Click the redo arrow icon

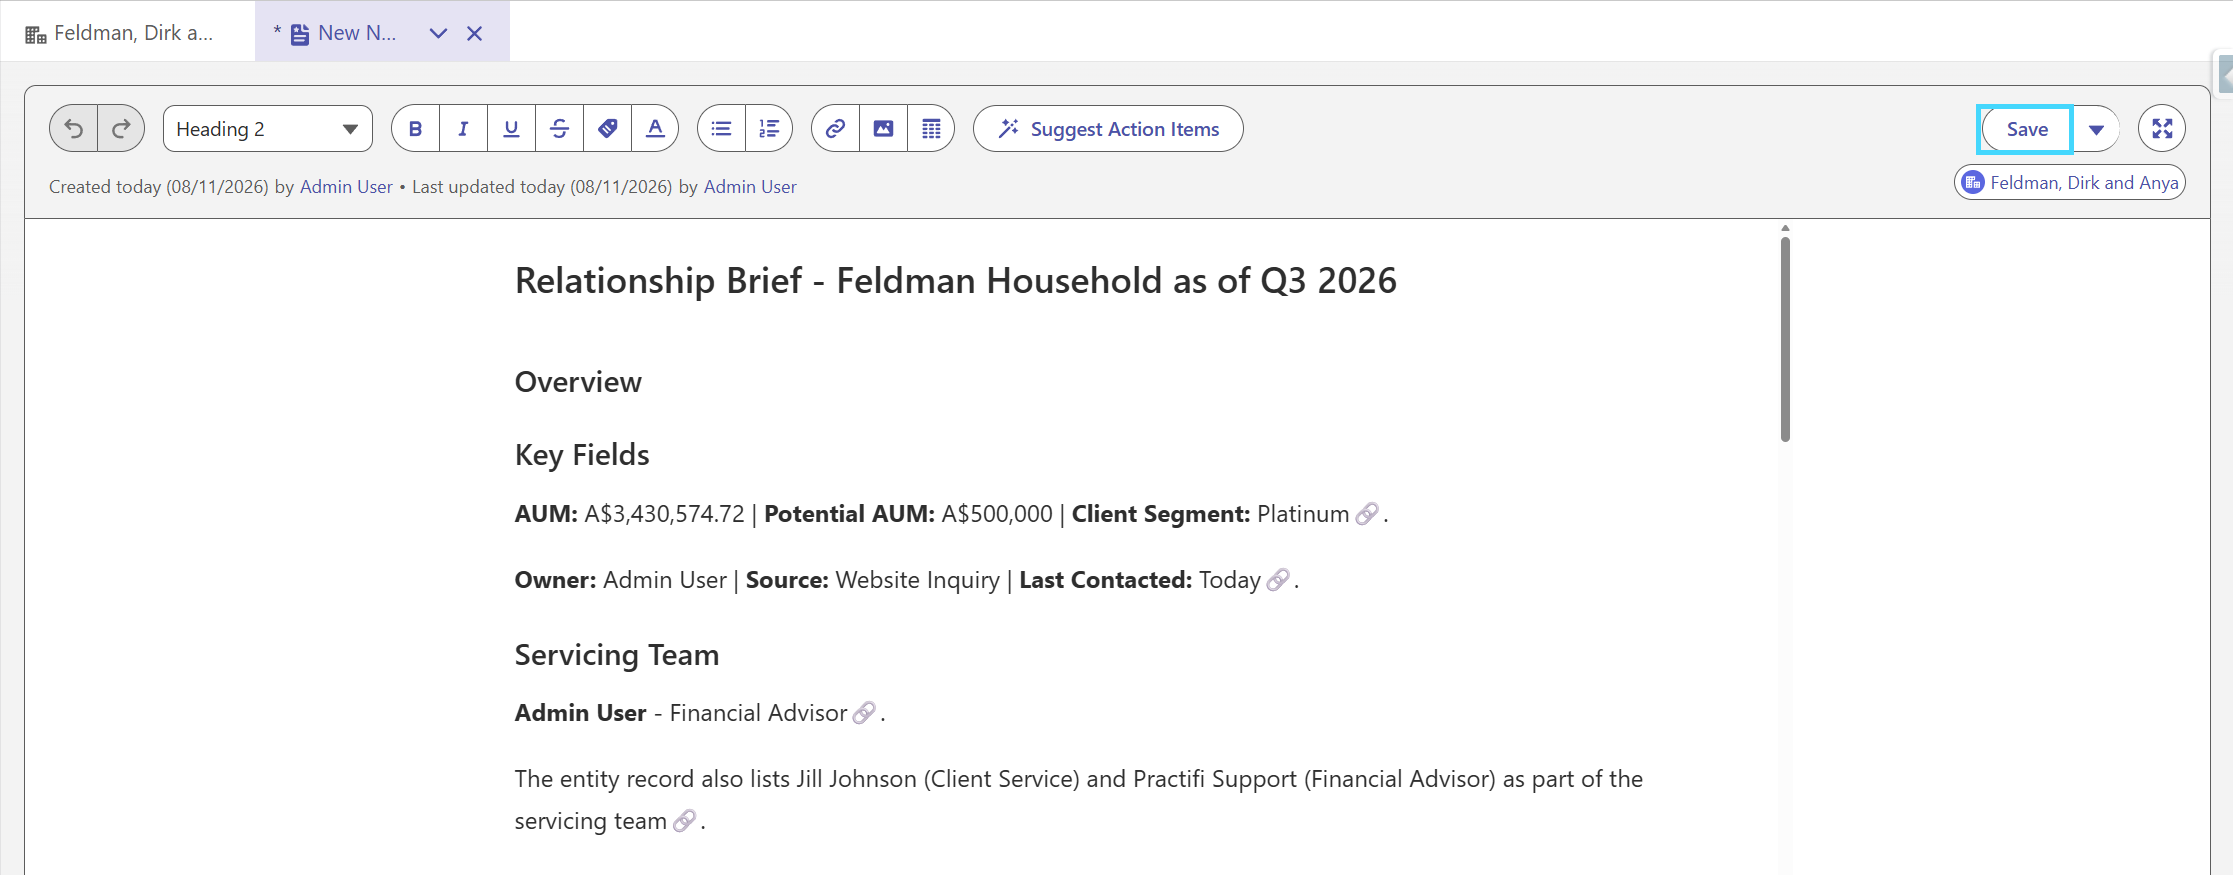pos(121,129)
